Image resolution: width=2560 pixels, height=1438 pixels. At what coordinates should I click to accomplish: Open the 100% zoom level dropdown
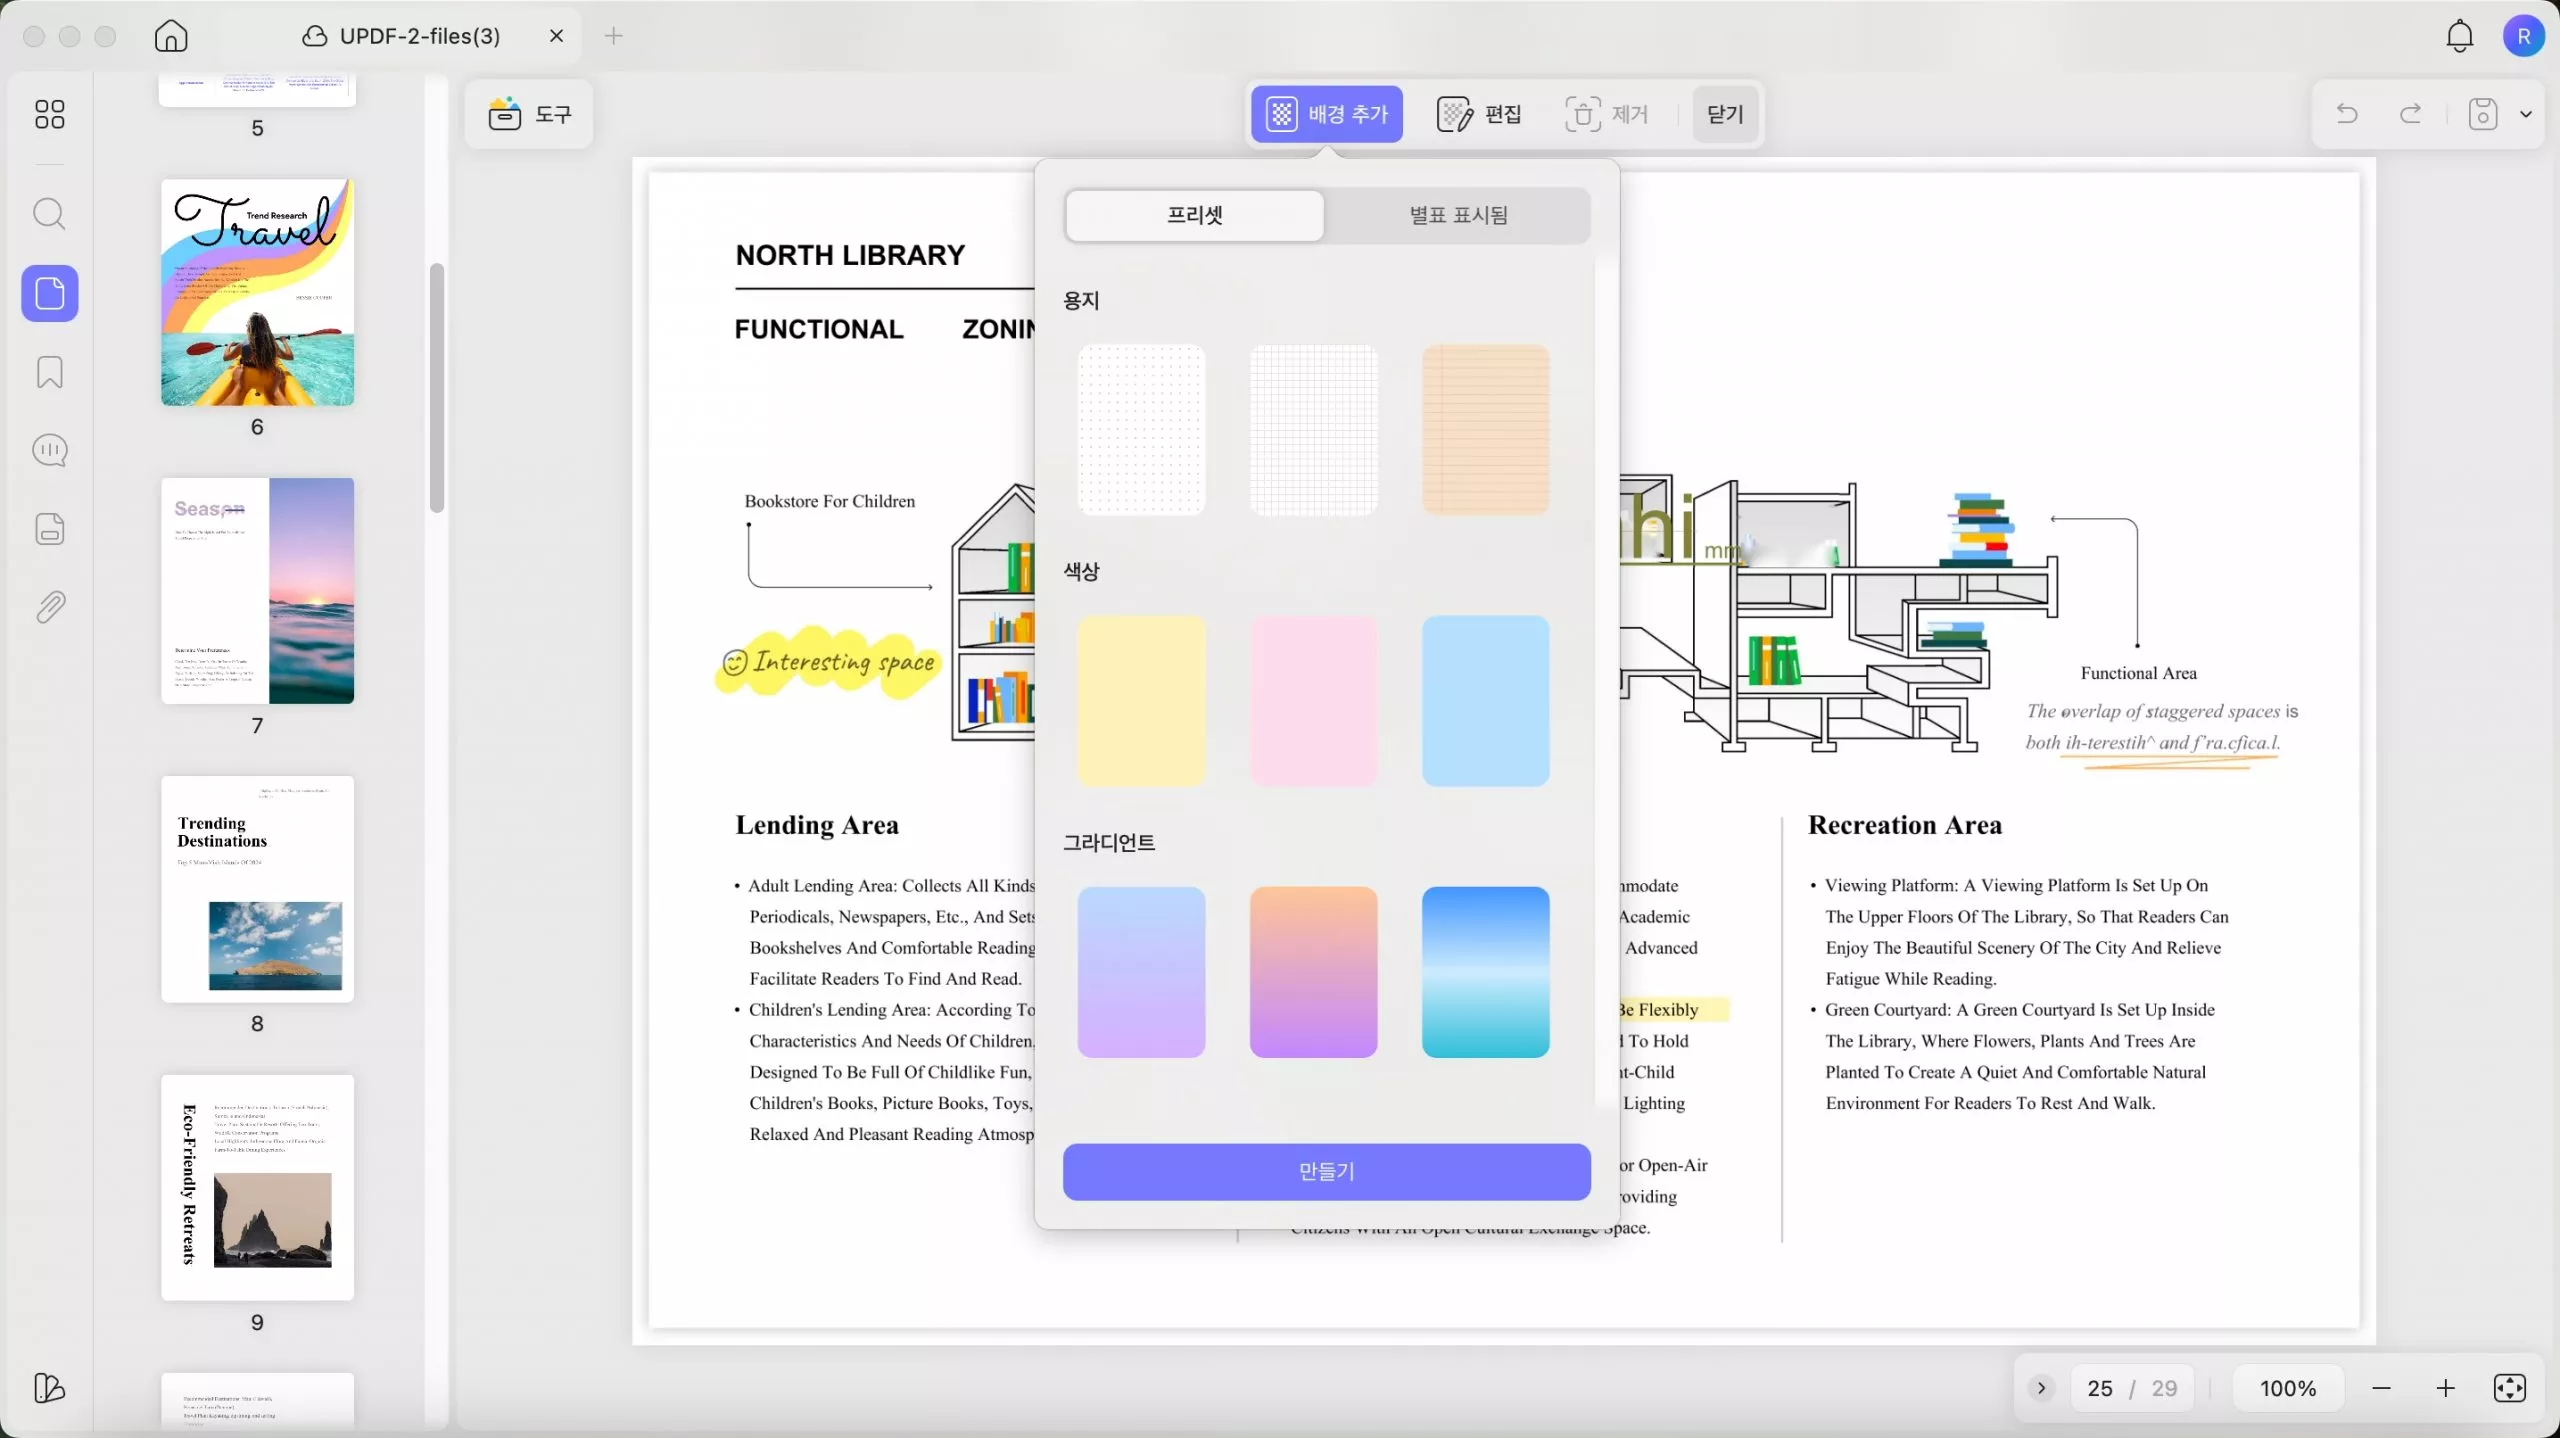[x=2287, y=1388]
